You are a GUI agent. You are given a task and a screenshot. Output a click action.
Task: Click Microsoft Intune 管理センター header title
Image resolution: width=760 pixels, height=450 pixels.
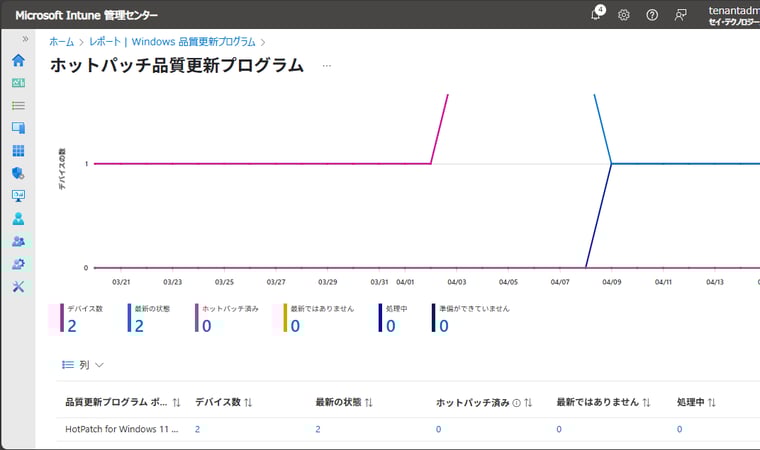point(86,15)
